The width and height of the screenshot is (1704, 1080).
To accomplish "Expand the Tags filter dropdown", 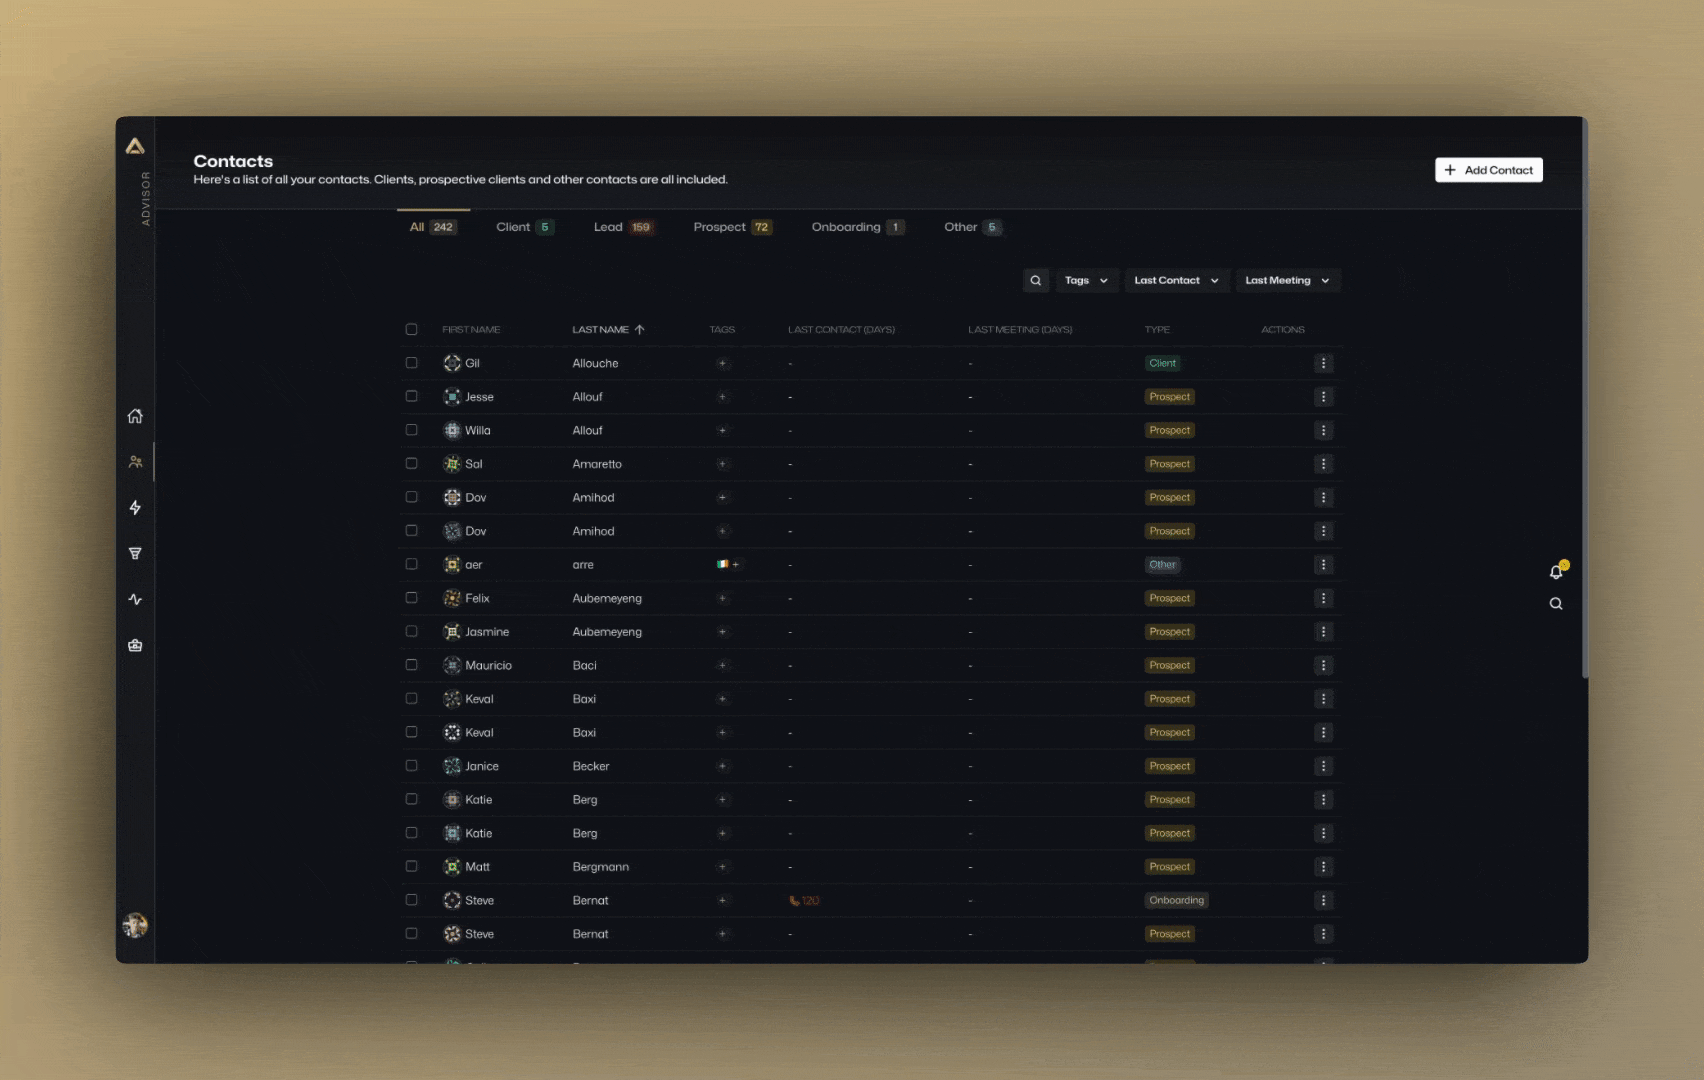I will (x=1086, y=281).
